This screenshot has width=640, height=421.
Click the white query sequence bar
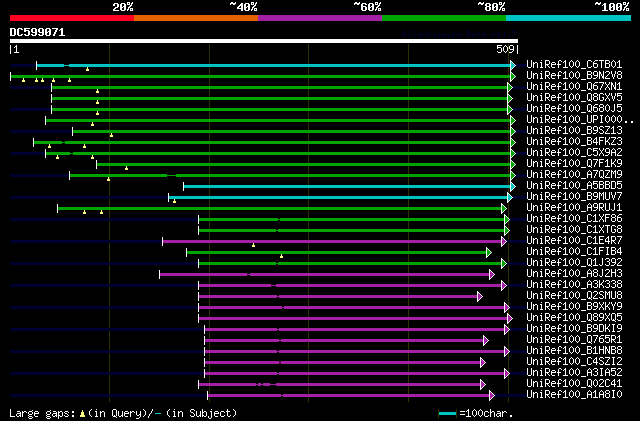[264, 41]
